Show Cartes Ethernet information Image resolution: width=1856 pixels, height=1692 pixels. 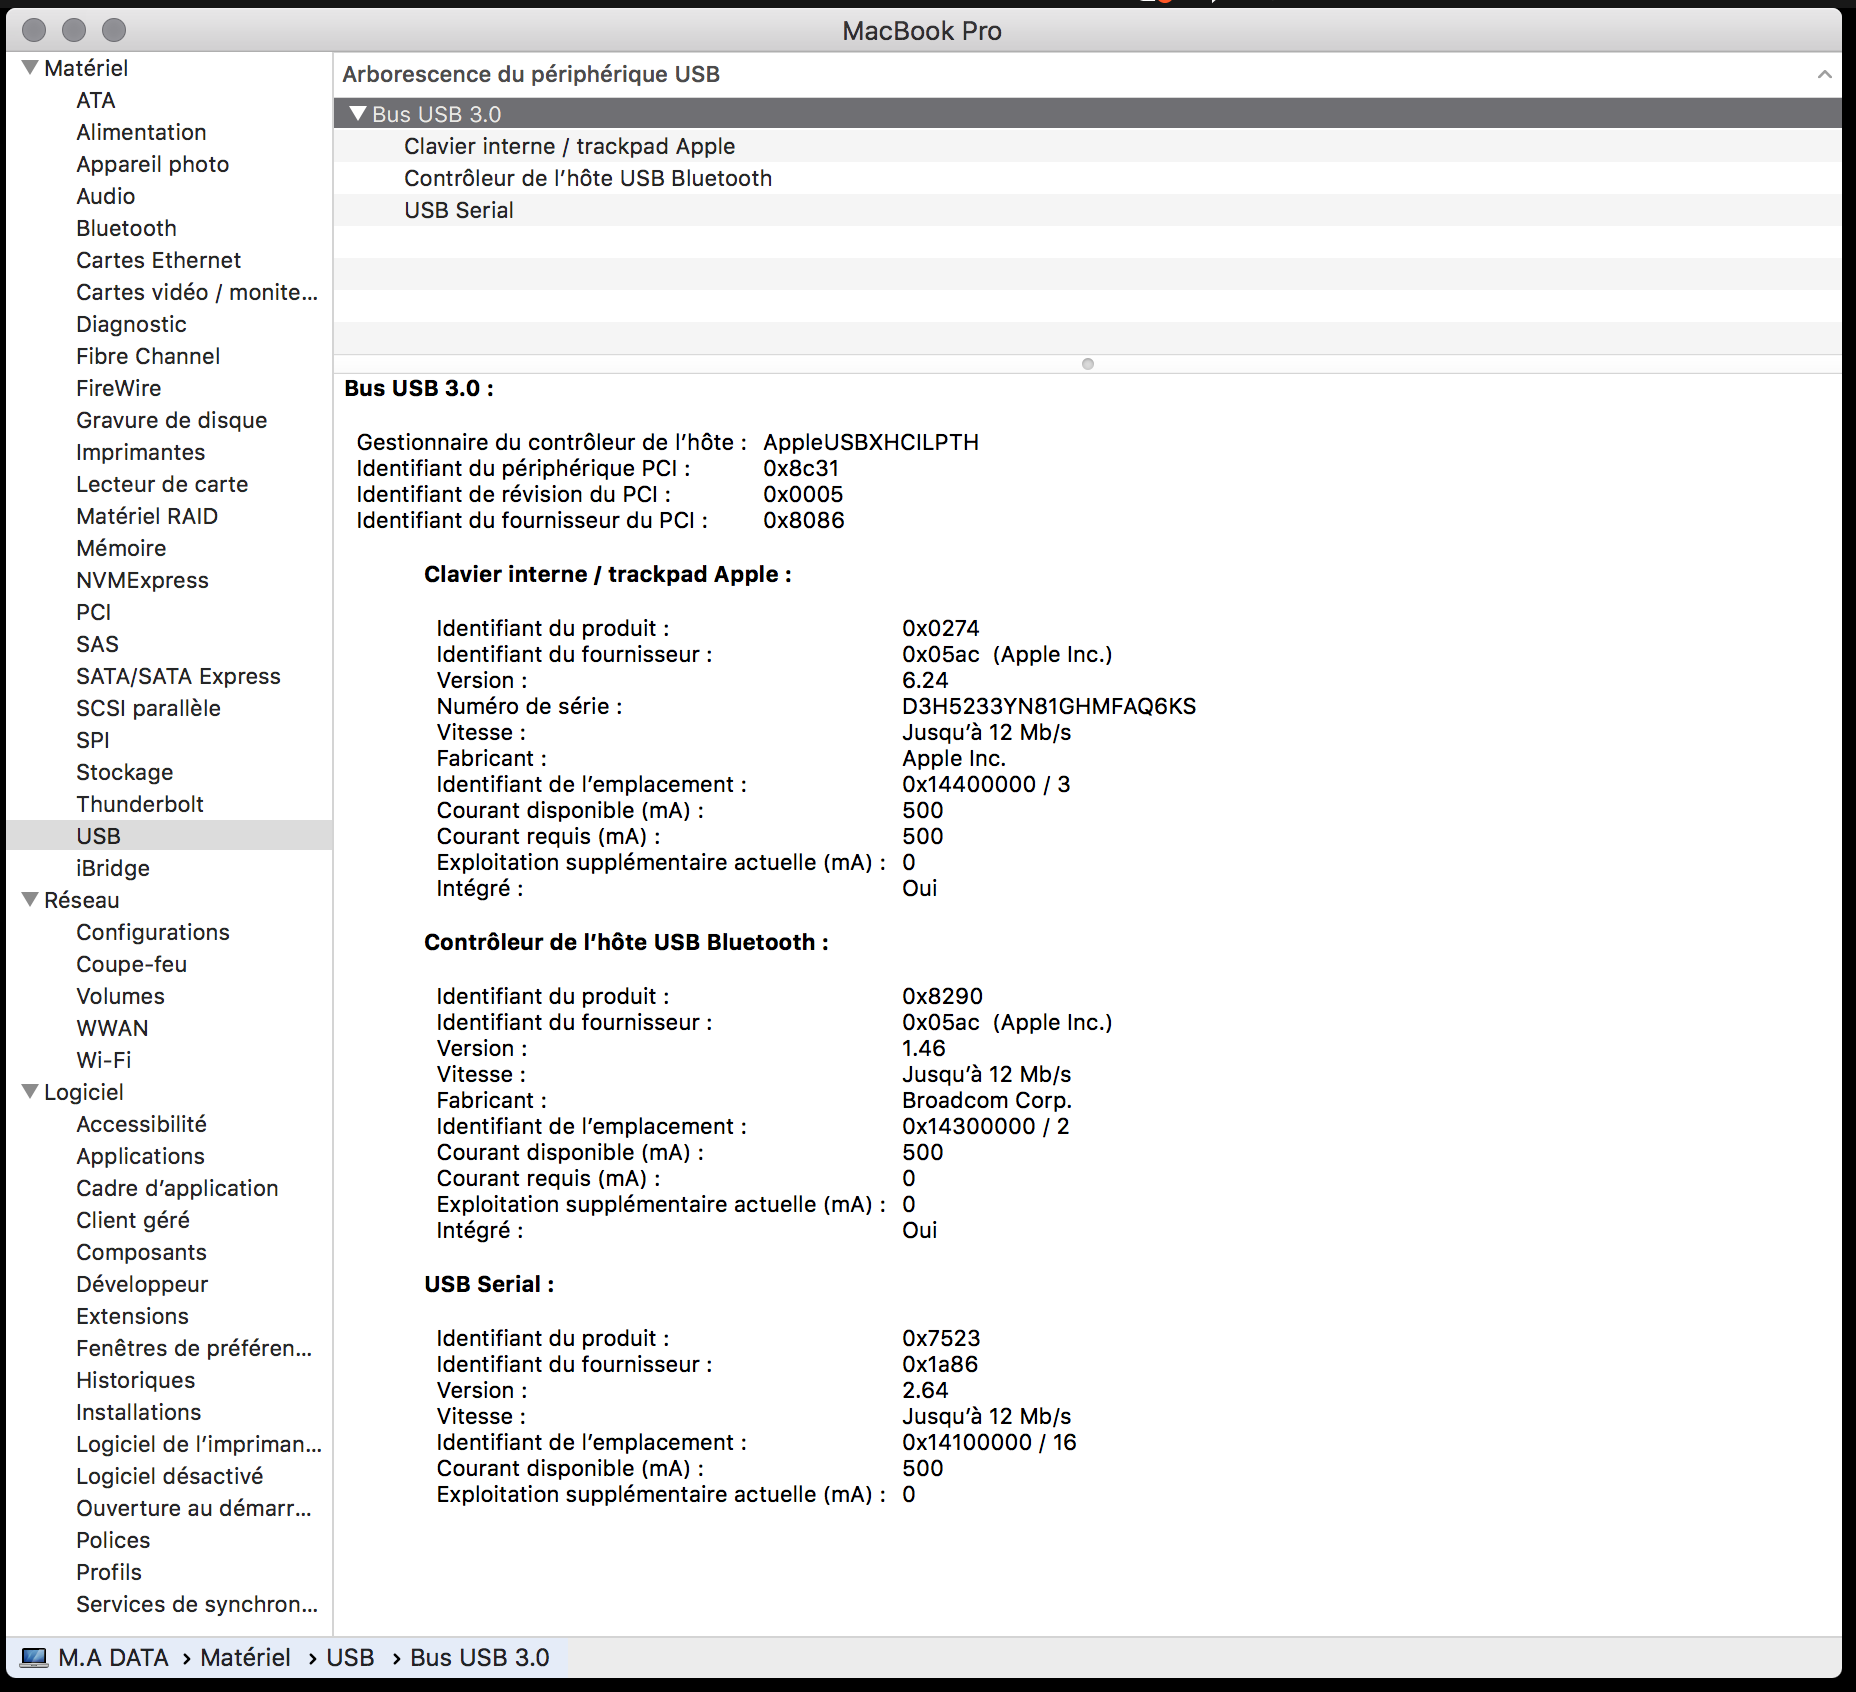(159, 260)
